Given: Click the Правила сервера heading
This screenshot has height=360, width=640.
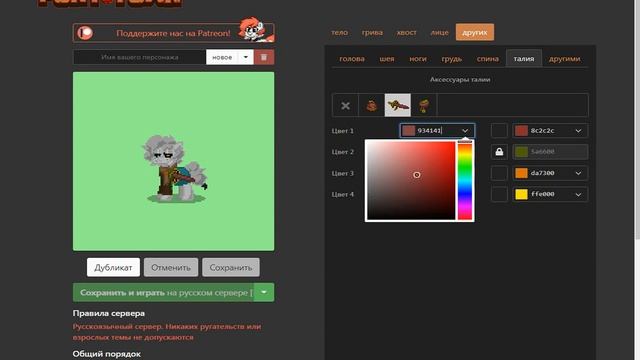Looking at the screenshot, I should coord(109,313).
